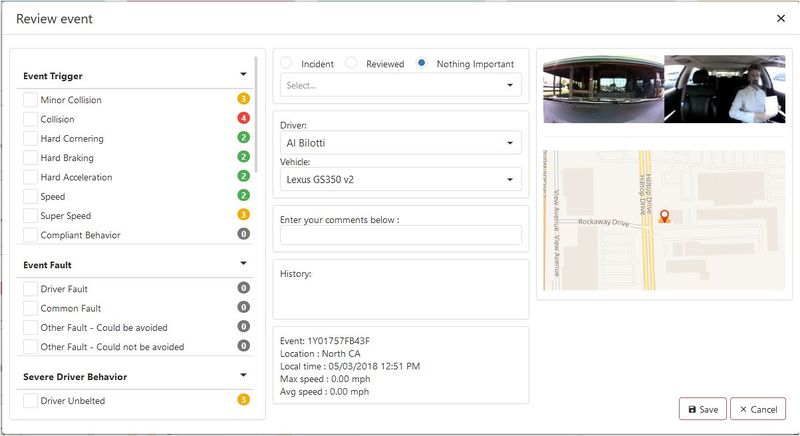Click the Driver Unbelted count badge
The image size is (800, 436).
(243, 400)
